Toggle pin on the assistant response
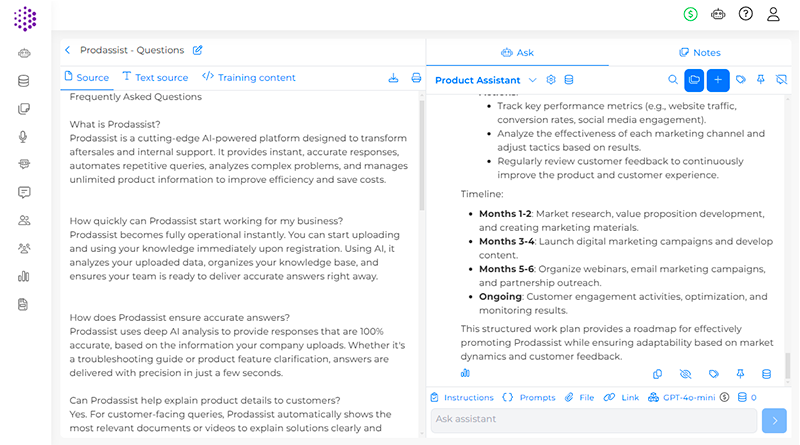This screenshot has width=800, height=445. pos(740,374)
